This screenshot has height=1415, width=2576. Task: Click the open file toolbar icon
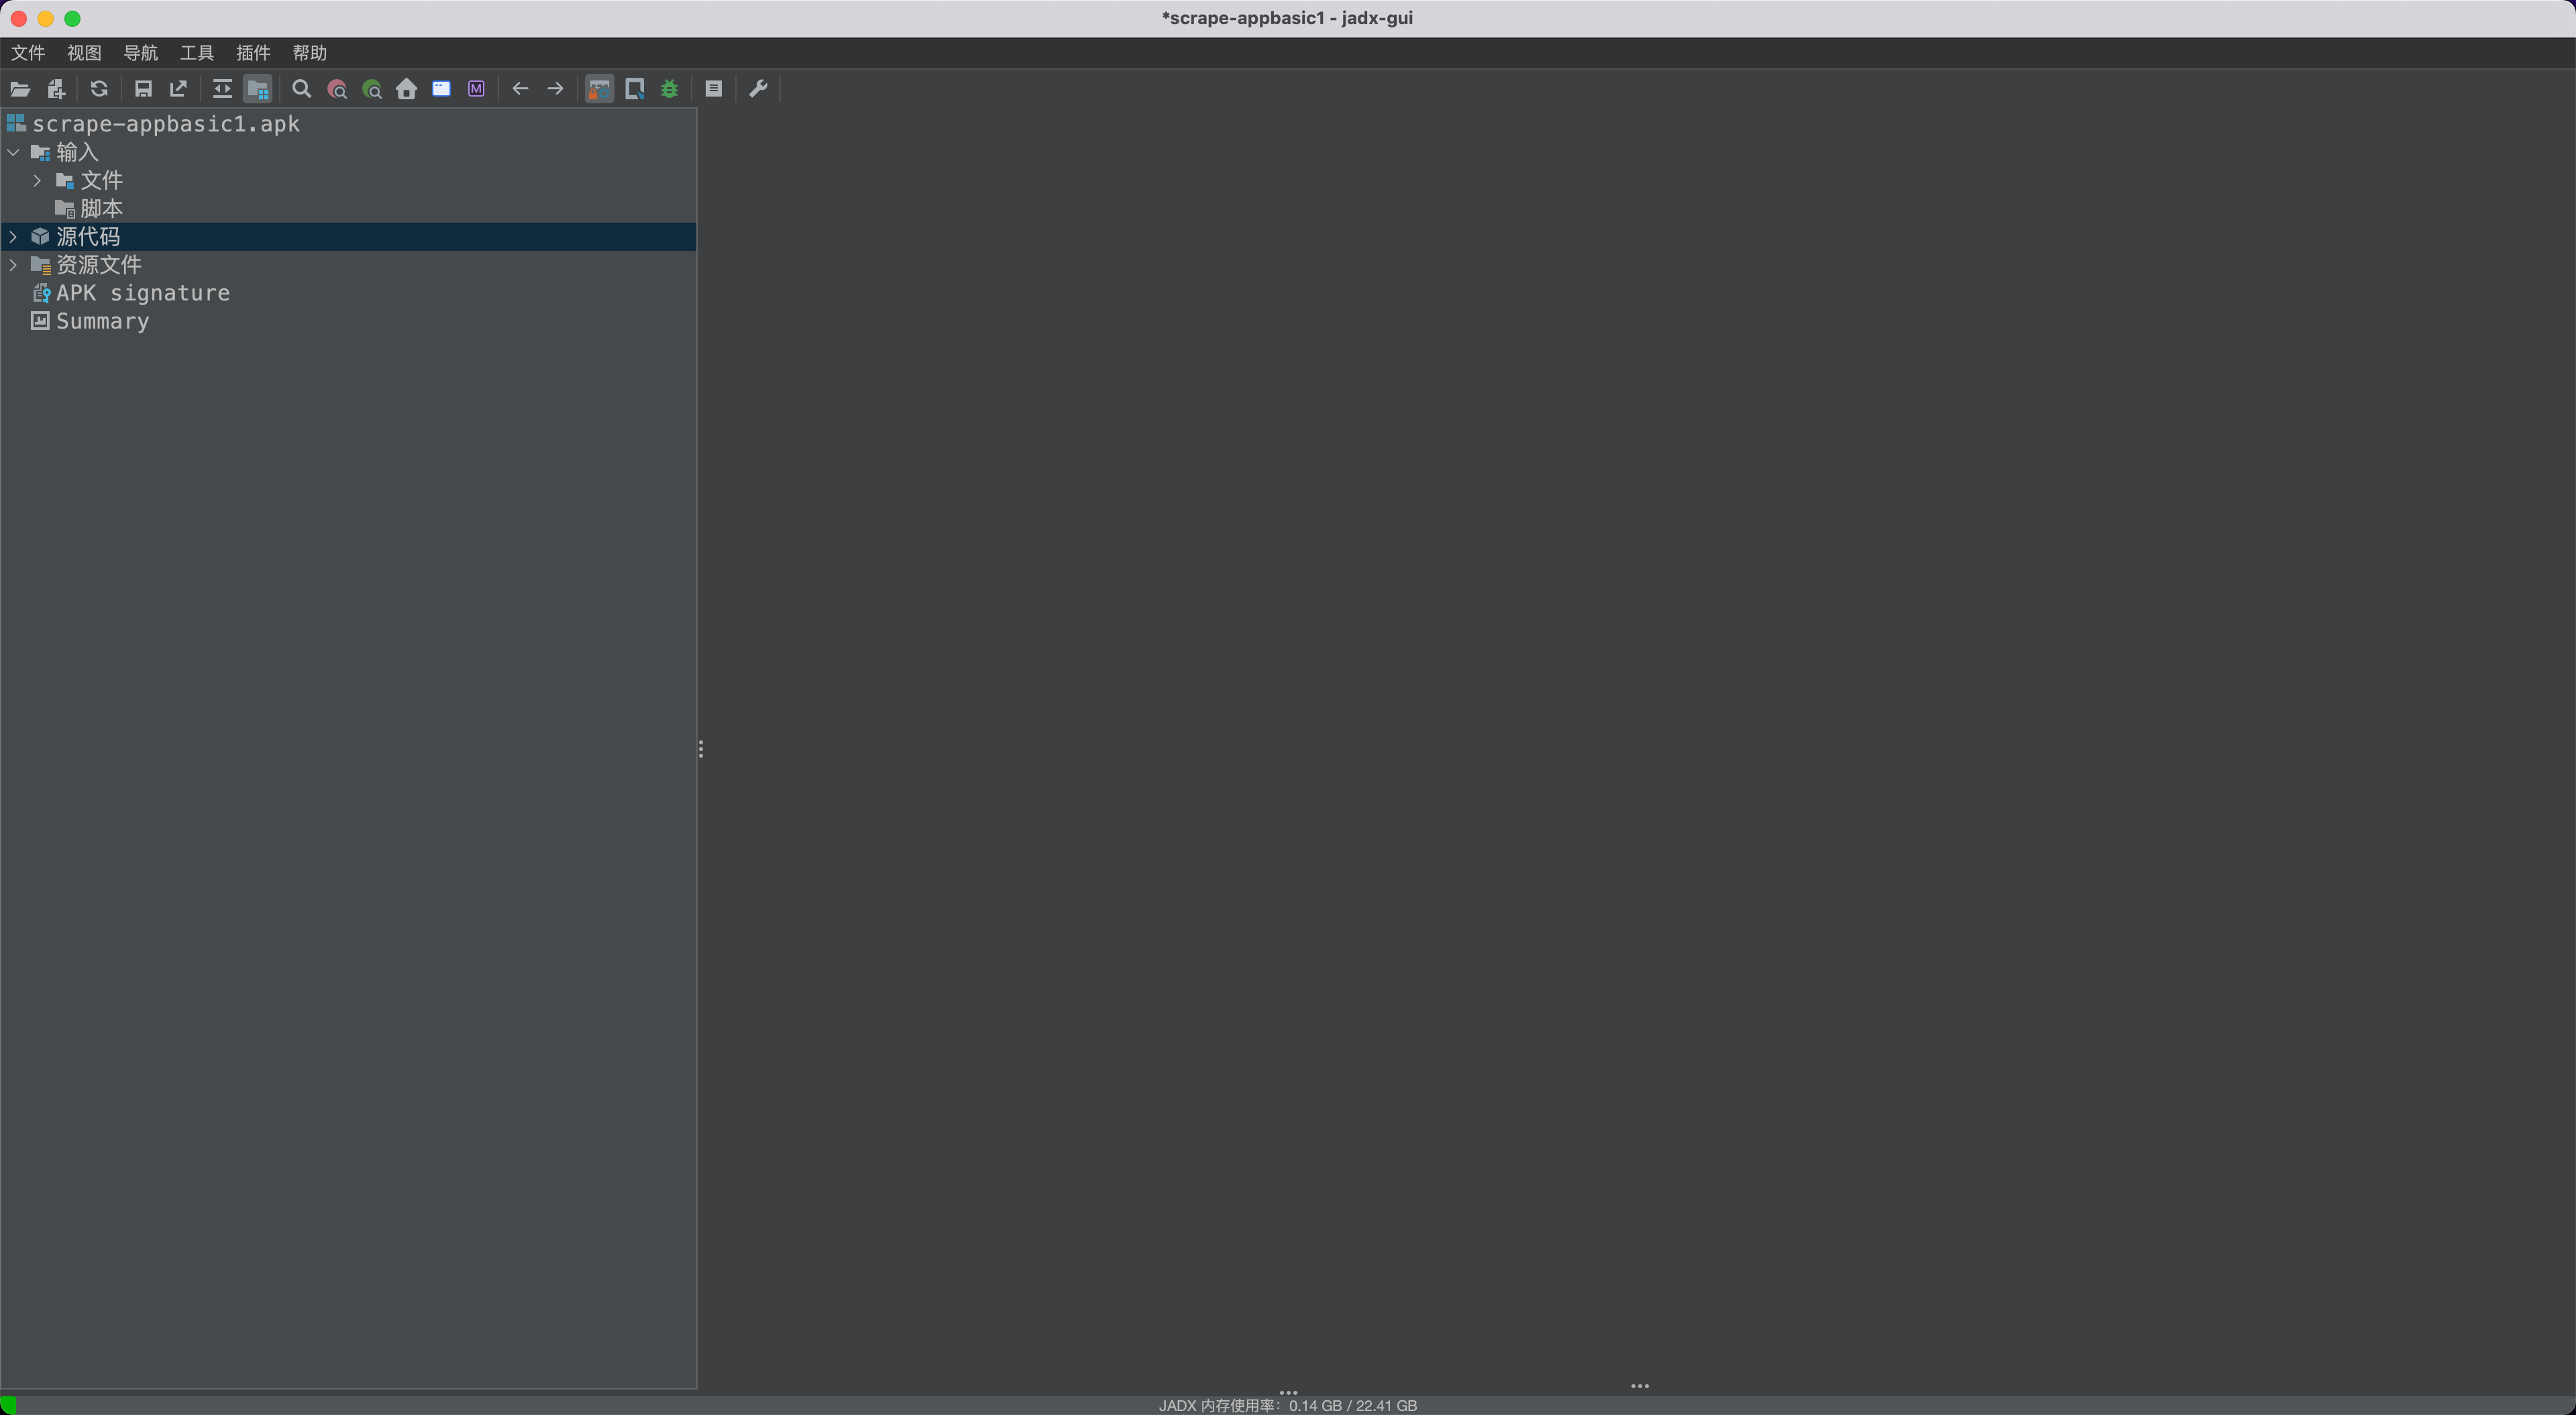click(20, 89)
